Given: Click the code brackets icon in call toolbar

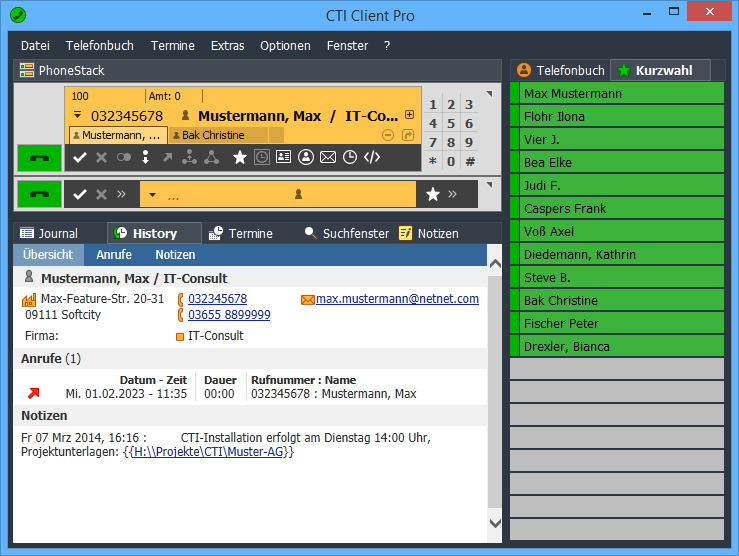Looking at the screenshot, I should [372, 157].
